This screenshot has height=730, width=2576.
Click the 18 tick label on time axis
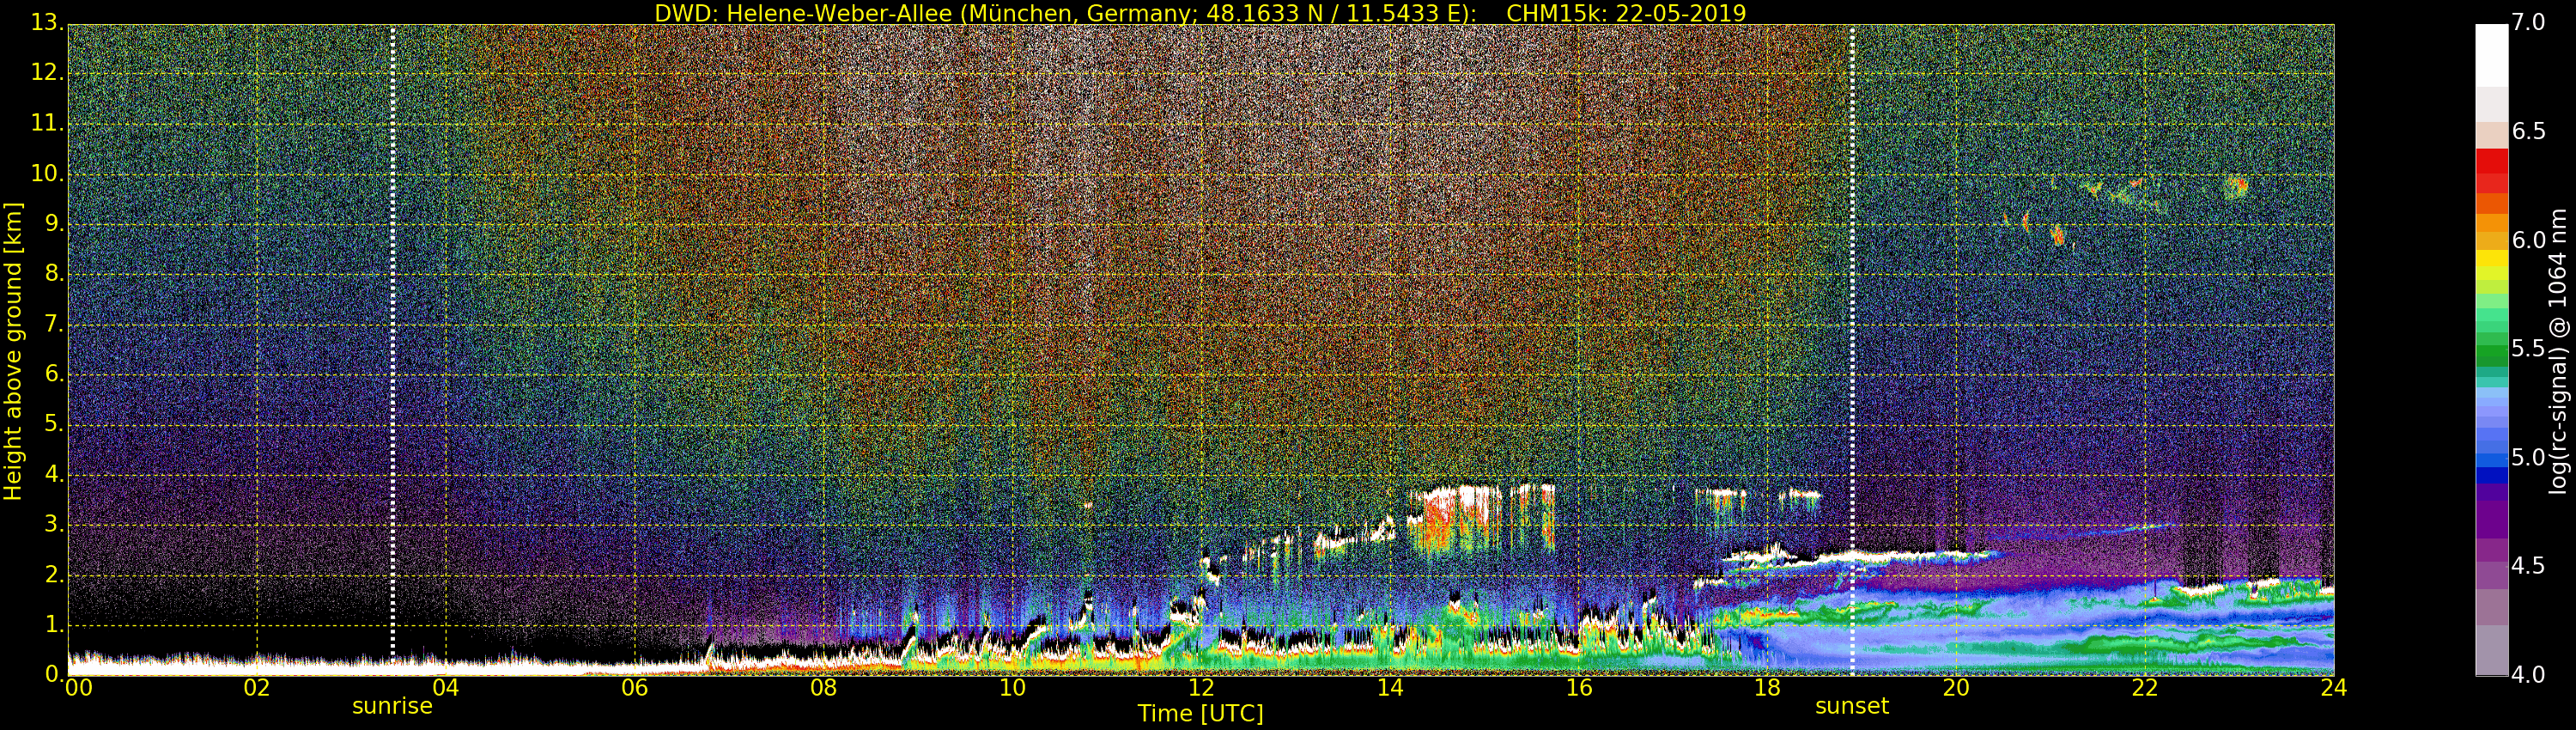pos(1767,688)
